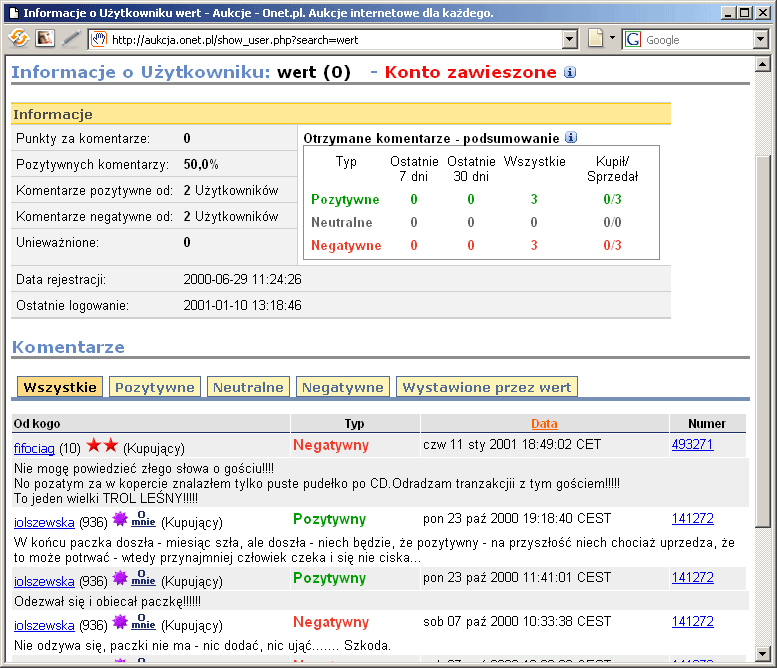
Task: Click the hand favicon in address bar
Action: (x=100, y=39)
